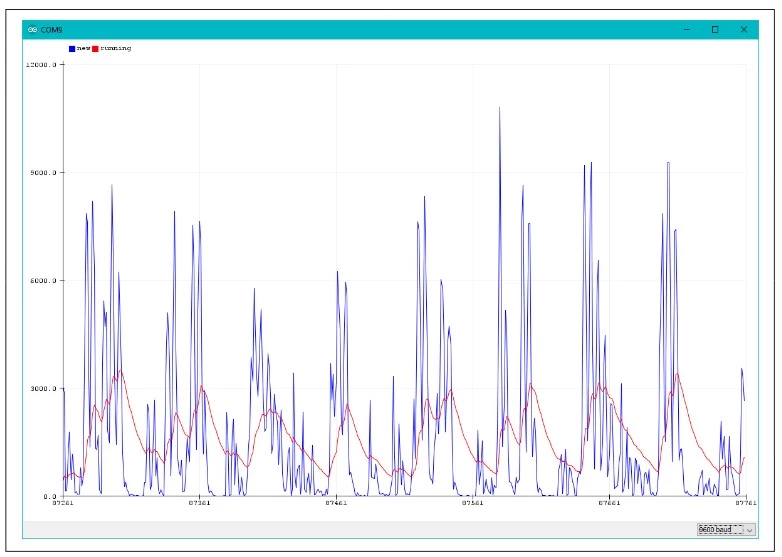Click the 12000.0 y-axis label
This screenshot has height=557, width=782.
click(x=41, y=65)
